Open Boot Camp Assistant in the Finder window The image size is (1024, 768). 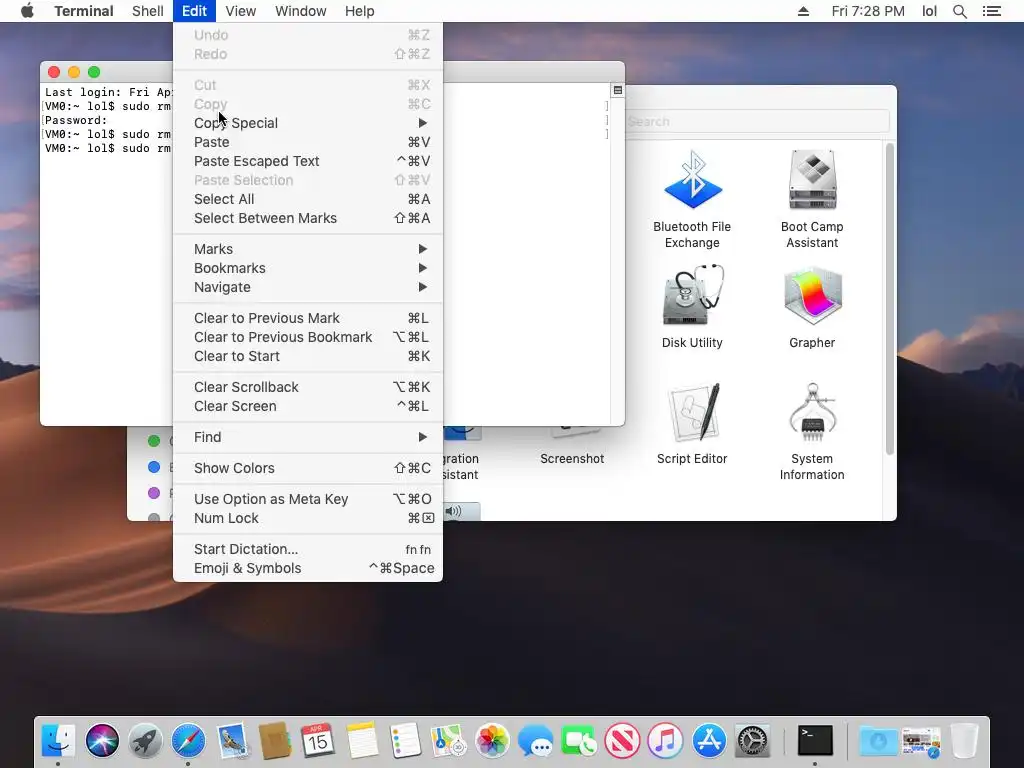click(812, 180)
